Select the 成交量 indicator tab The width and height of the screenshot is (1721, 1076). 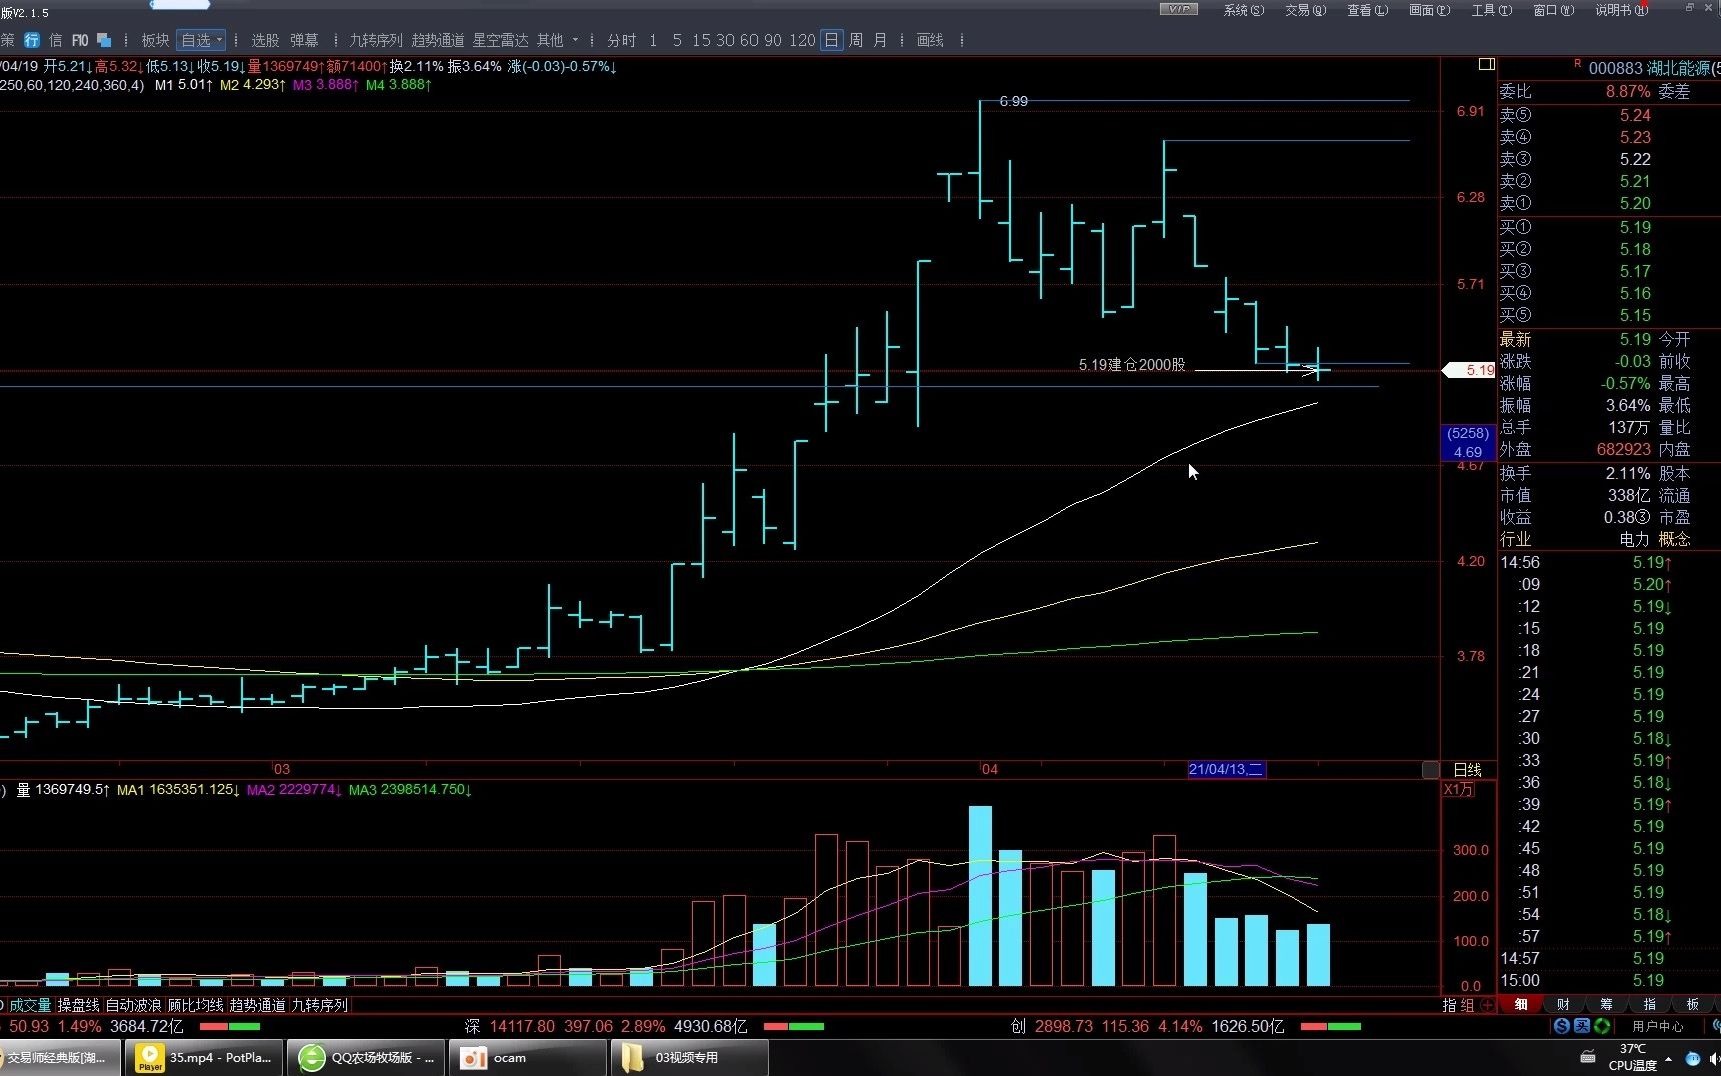[30, 1005]
